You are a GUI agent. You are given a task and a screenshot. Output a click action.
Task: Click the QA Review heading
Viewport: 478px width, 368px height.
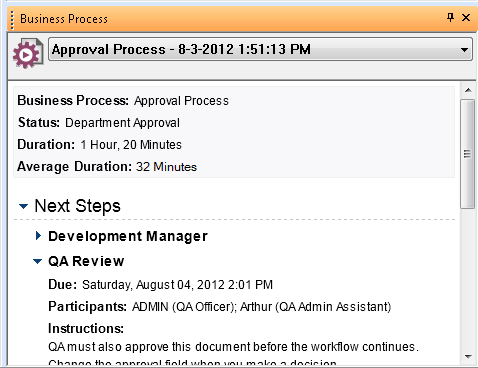86,261
